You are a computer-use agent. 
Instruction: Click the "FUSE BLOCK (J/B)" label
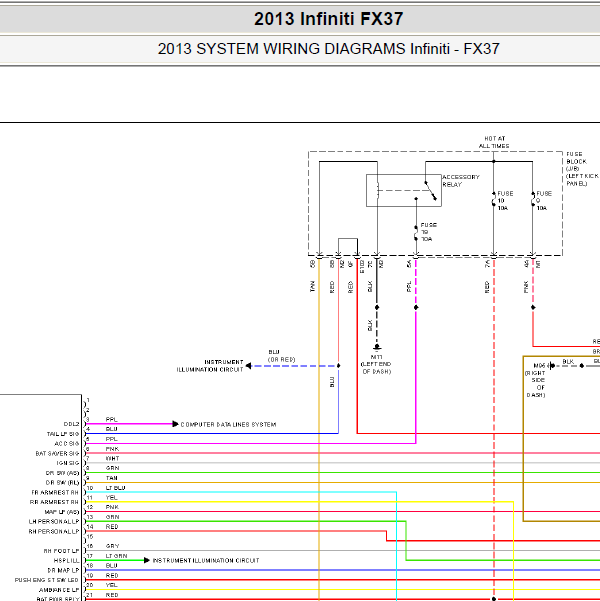pyautogui.click(x=576, y=161)
